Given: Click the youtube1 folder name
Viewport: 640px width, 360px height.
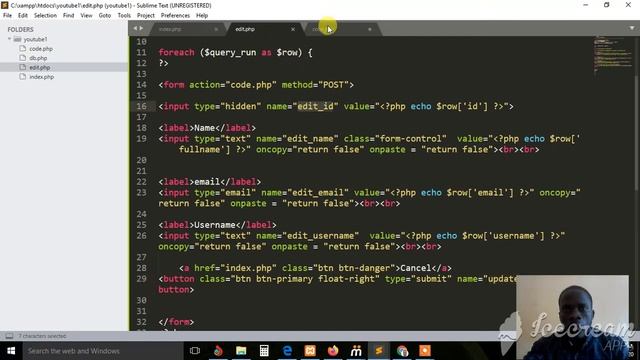Looking at the screenshot, I should click(35, 39).
